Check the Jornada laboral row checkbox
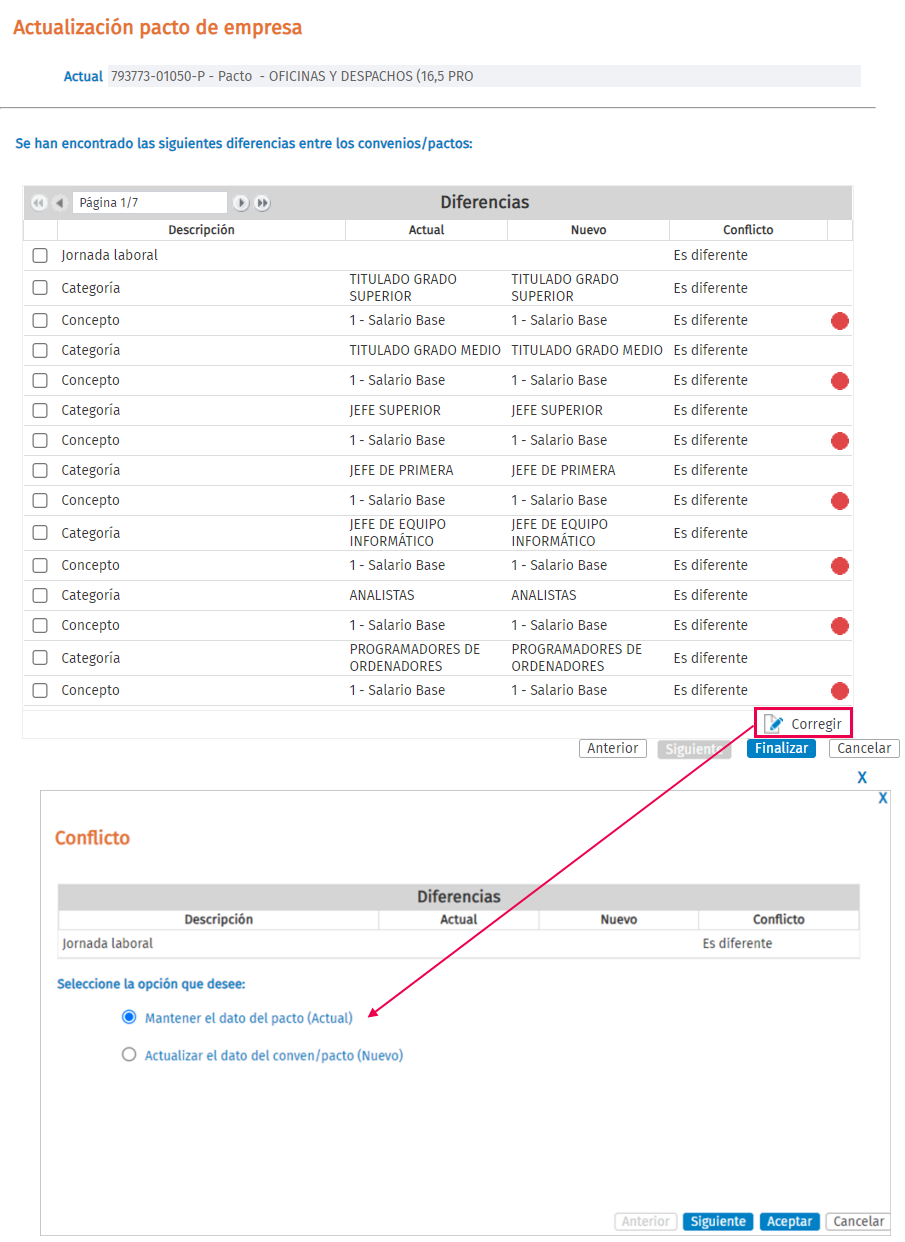The image size is (905, 1242). [x=40, y=256]
